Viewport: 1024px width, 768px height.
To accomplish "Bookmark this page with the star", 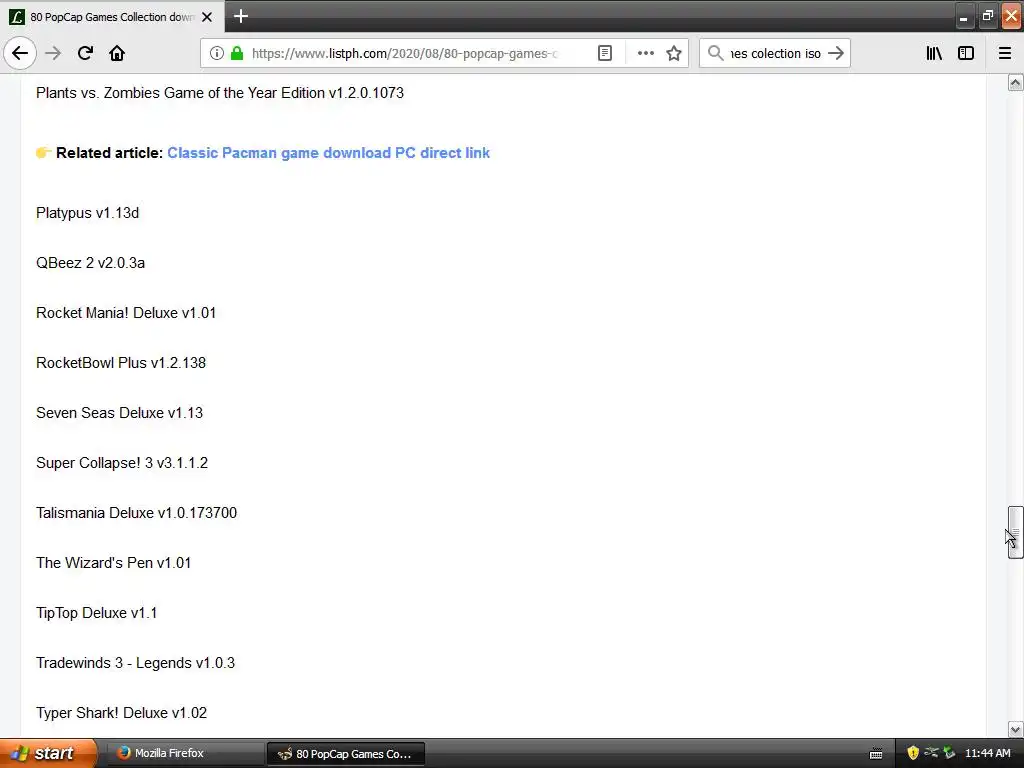I will coord(674,54).
